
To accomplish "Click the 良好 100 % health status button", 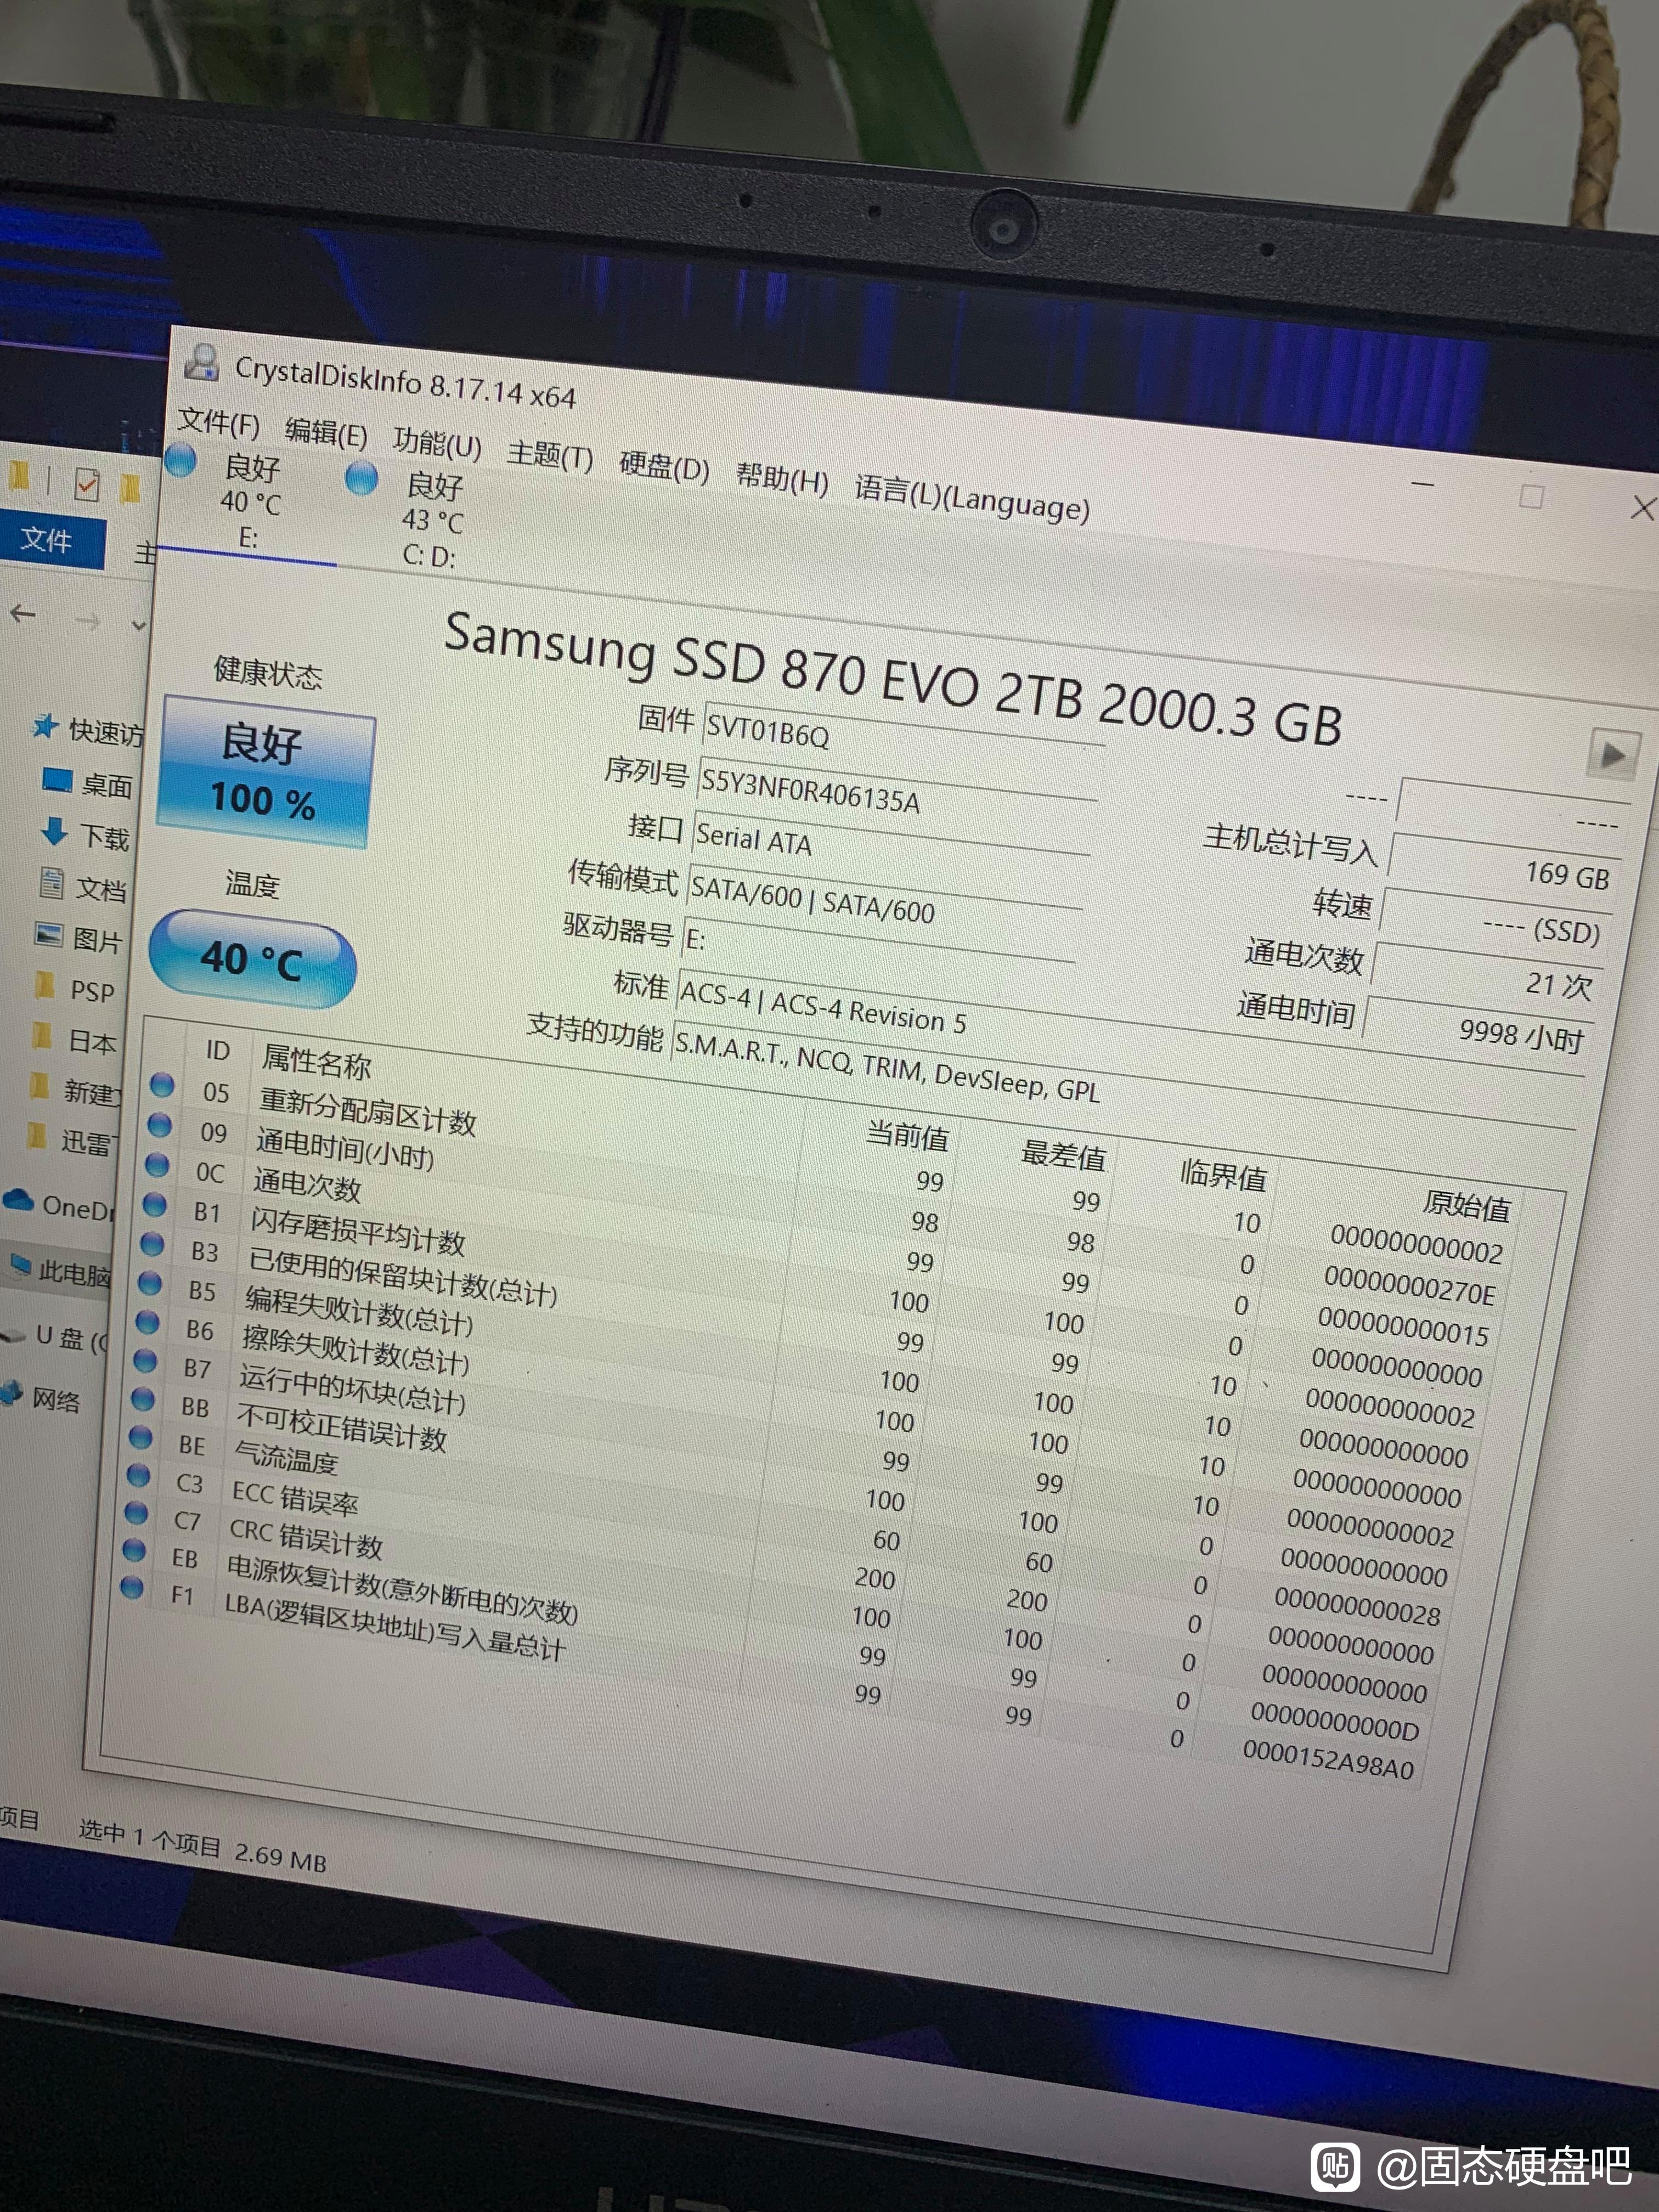I will pos(266,773).
